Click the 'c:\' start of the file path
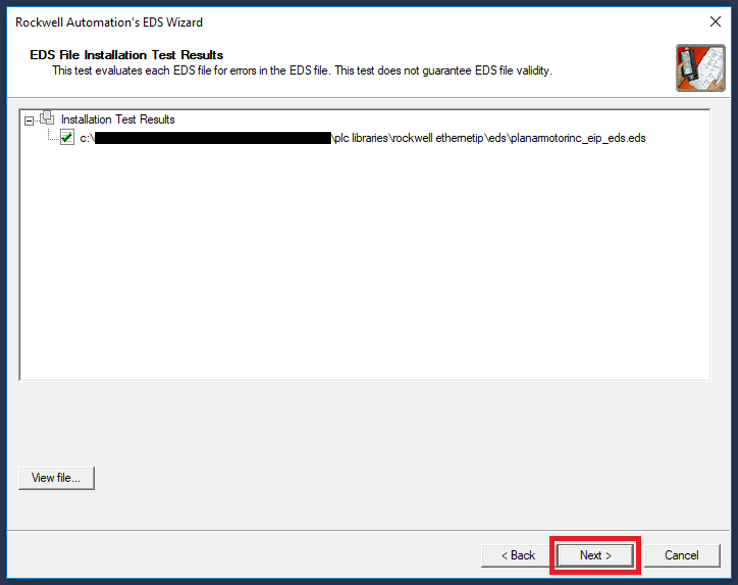Viewport: 738px width, 585px height. coord(86,138)
